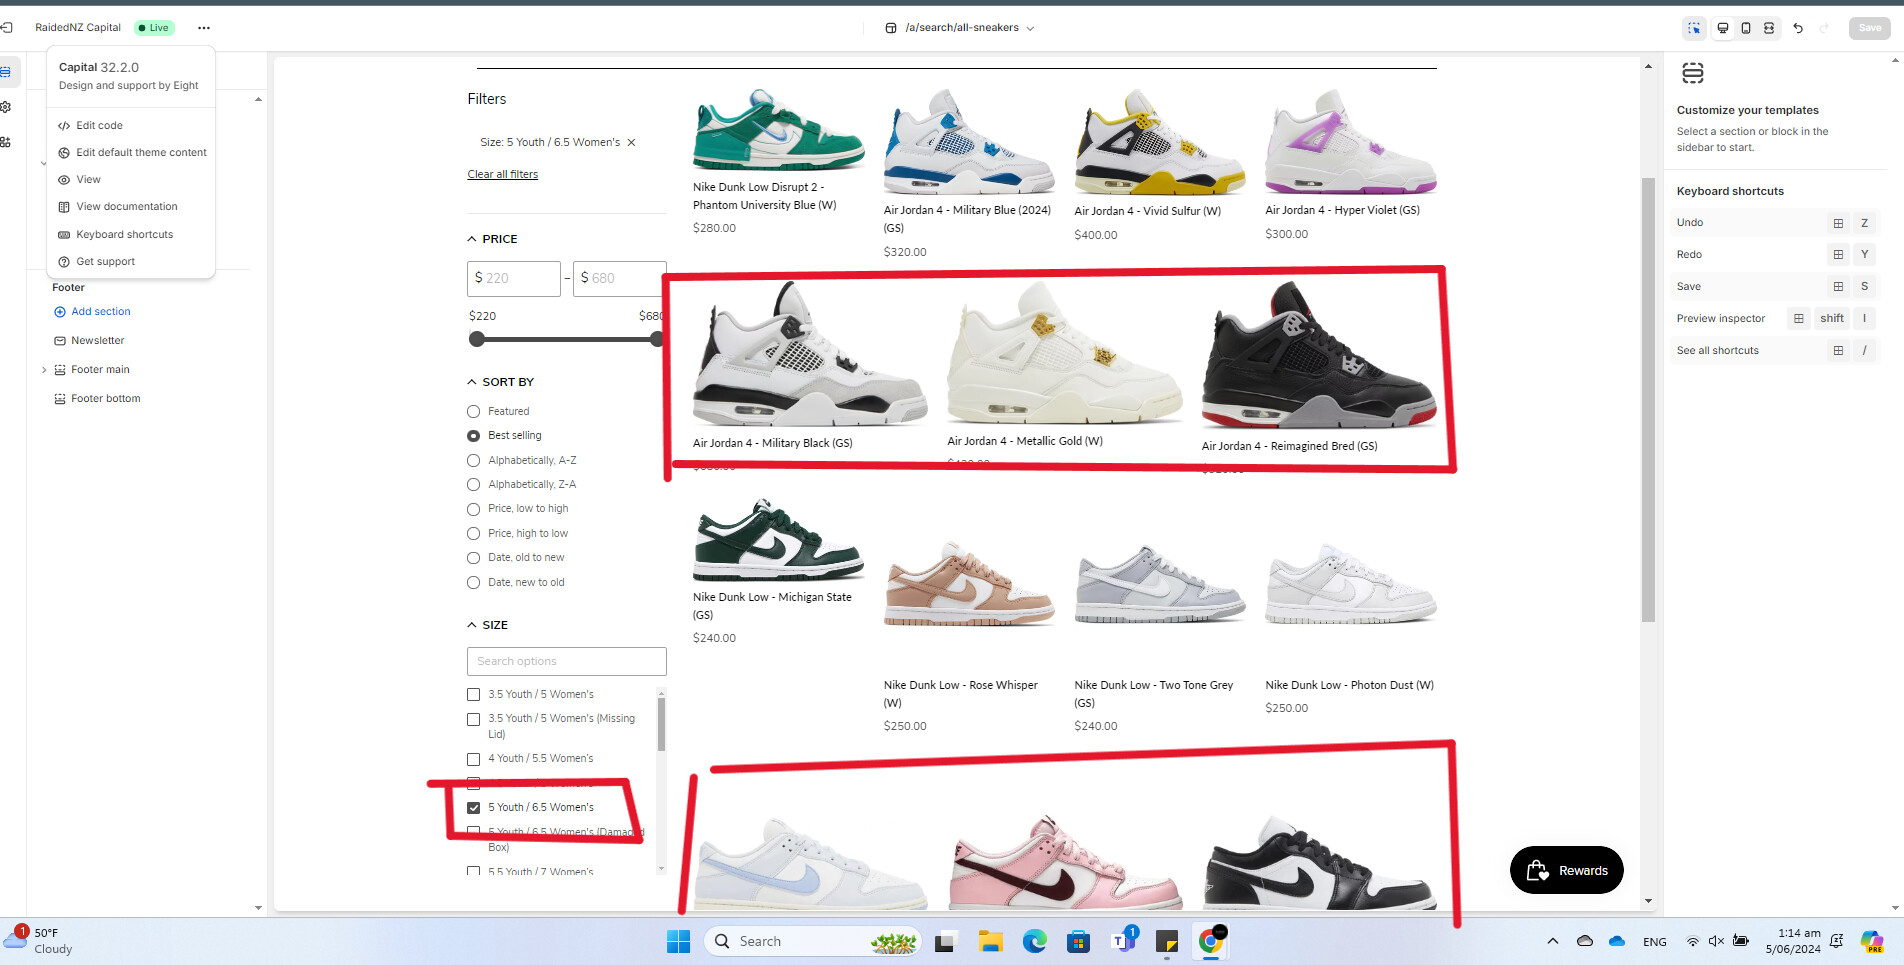Check 3.5 Youth / 5 Women's (Missing Lid)
The width and height of the screenshot is (1904, 965).
click(x=474, y=720)
